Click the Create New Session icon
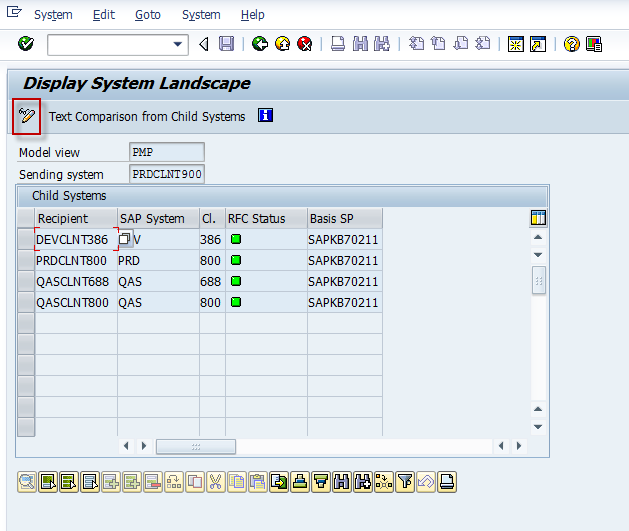629x531 pixels. pyautogui.click(x=515, y=44)
